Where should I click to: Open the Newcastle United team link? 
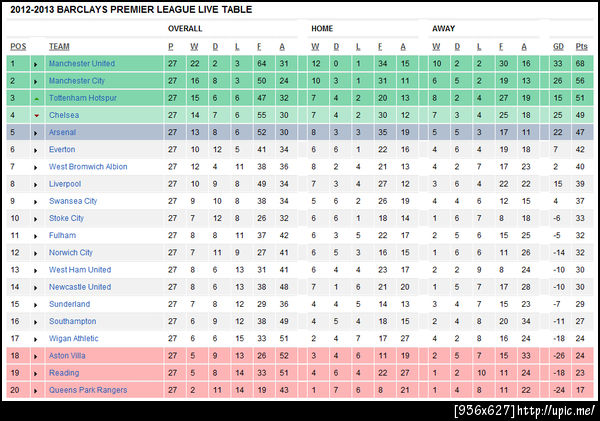[80, 287]
